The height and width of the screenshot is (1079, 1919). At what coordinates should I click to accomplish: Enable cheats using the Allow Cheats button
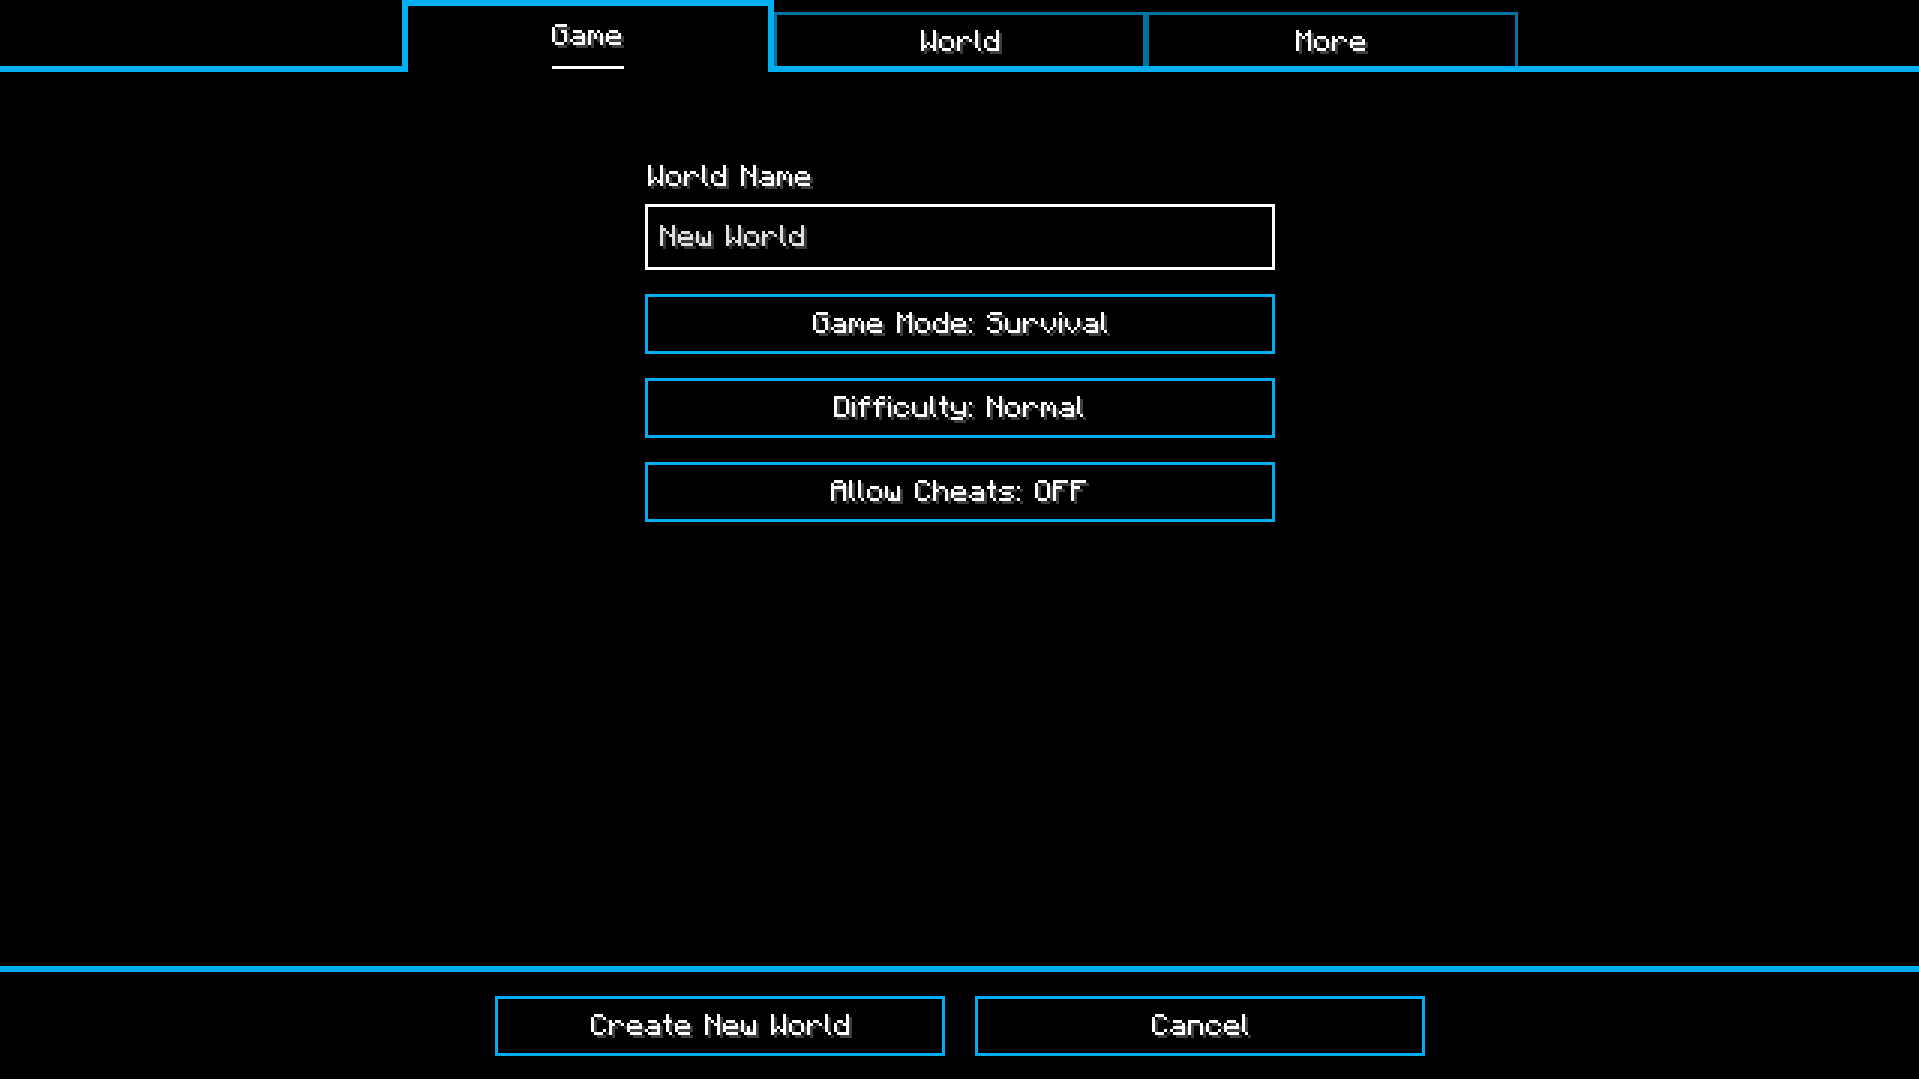[959, 492]
